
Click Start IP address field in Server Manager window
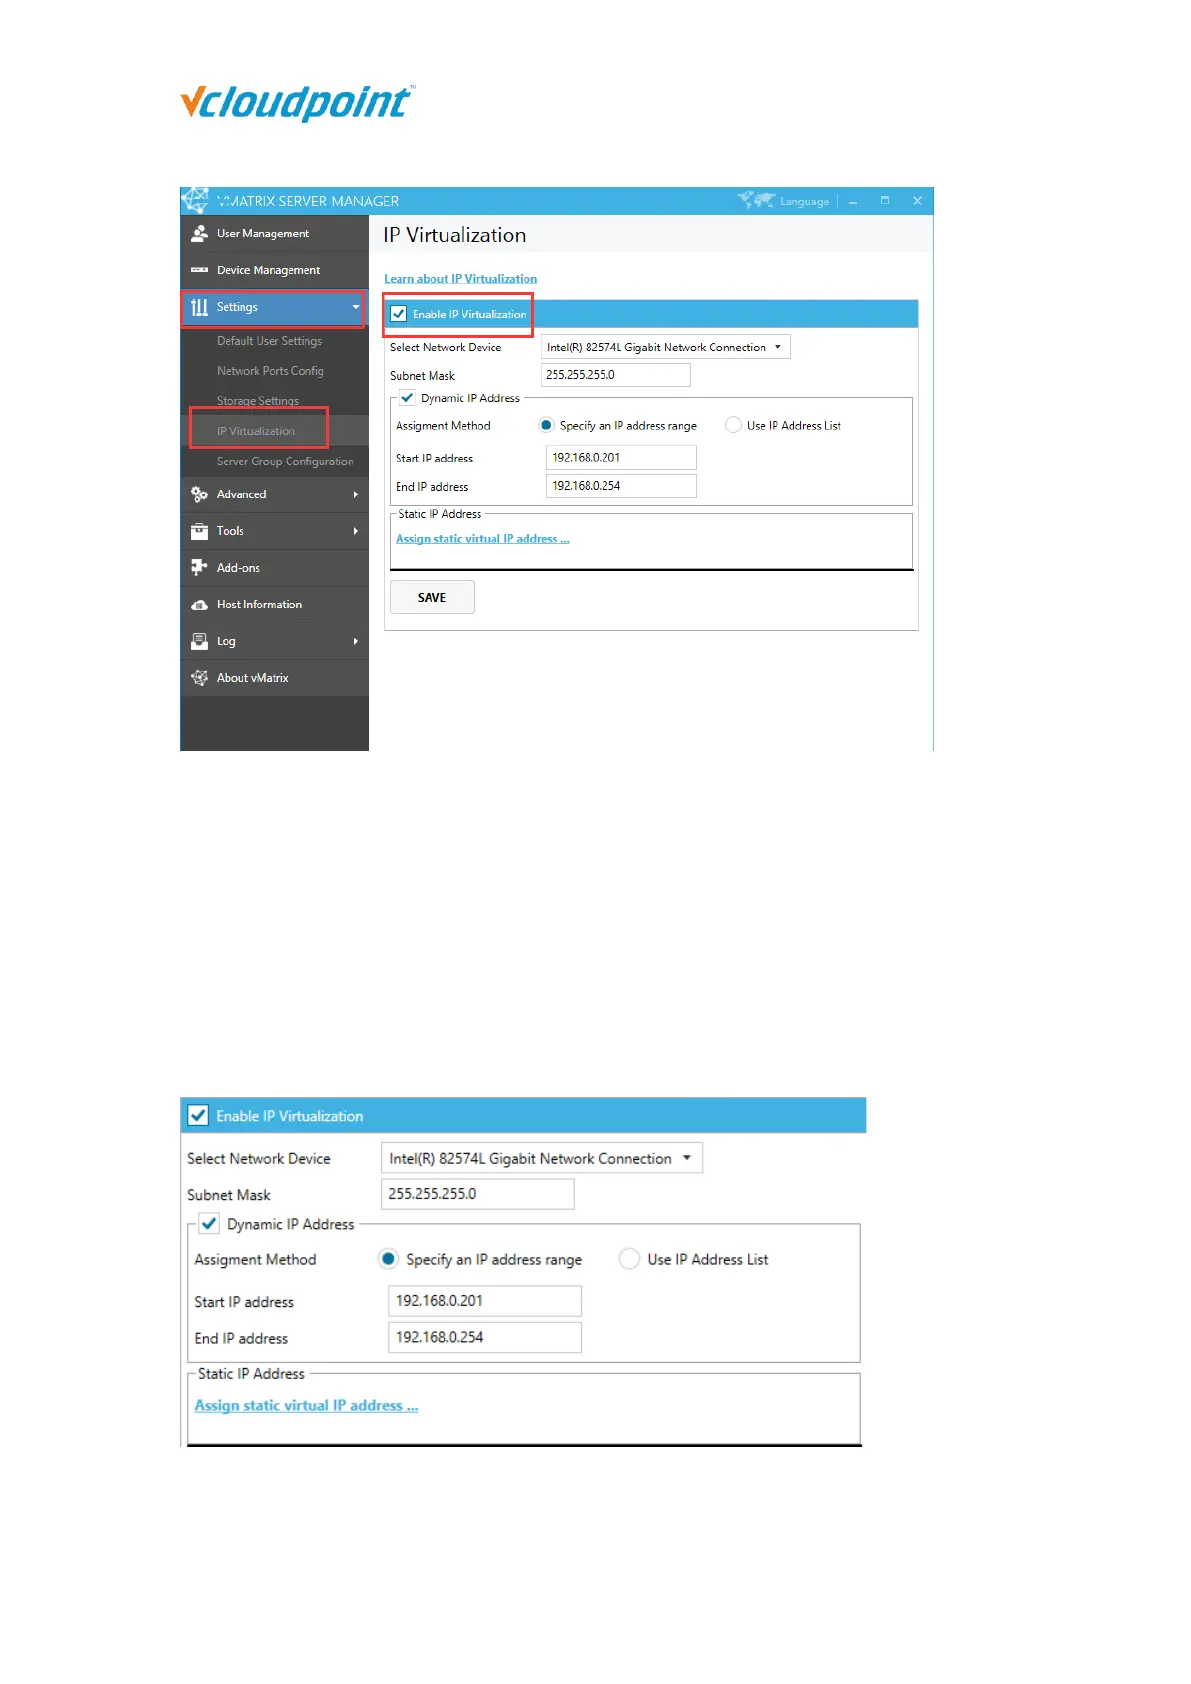click(x=621, y=458)
